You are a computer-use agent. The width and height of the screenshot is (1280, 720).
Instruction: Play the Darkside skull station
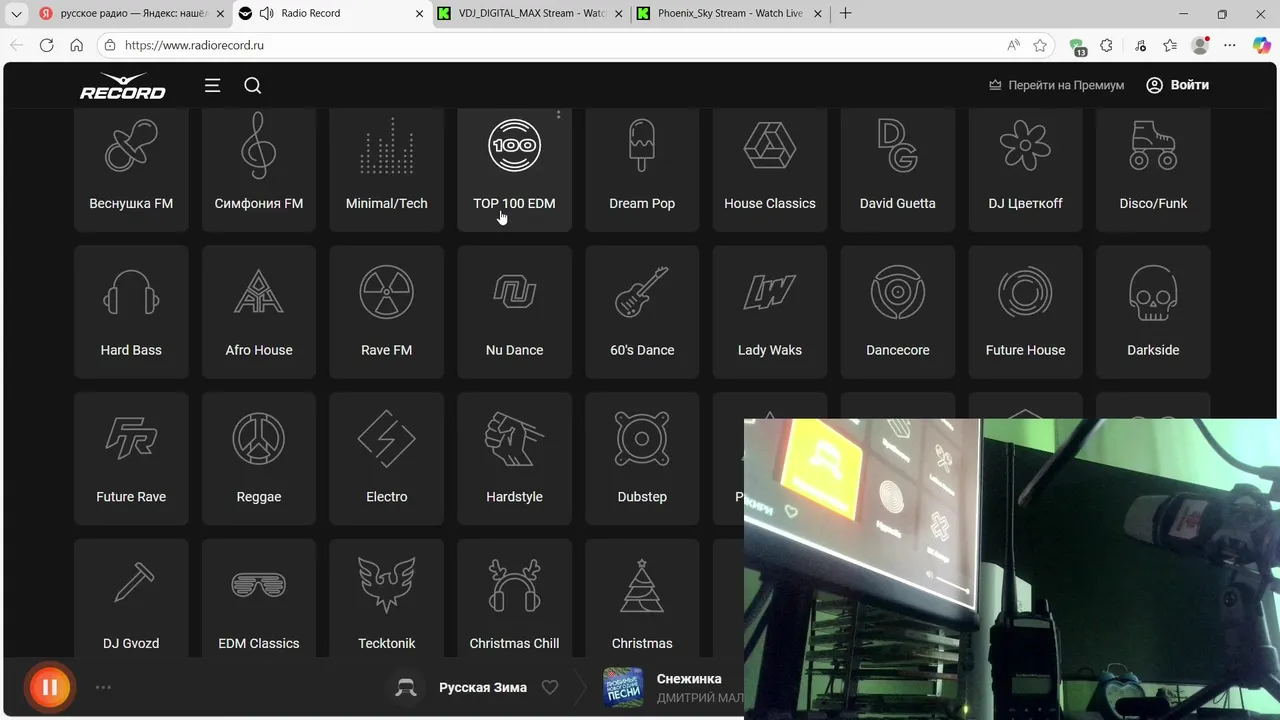coord(1153,312)
